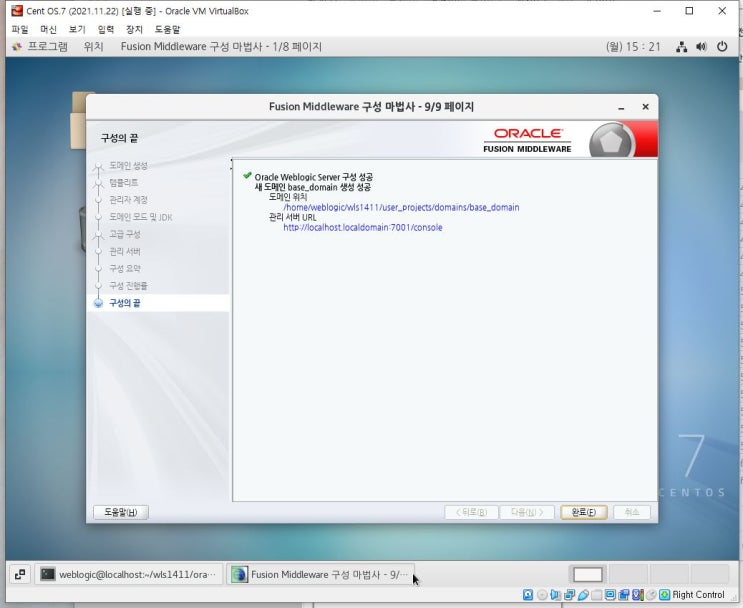Open the 위치 places menu
This screenshot has width=743, height=608.
(x=93, y=46)
